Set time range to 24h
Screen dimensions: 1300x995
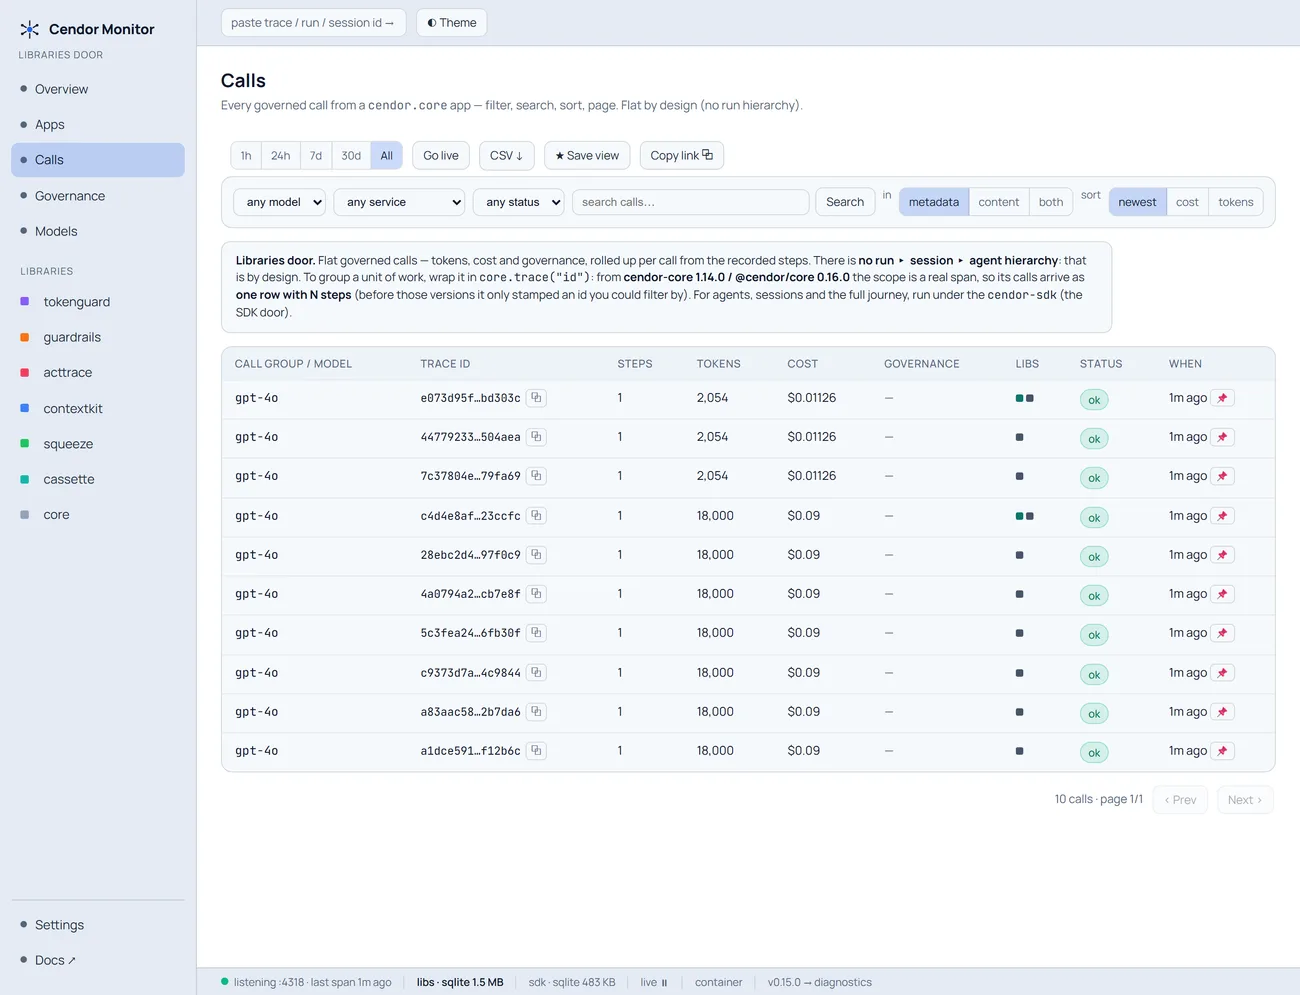coord(281,156)
